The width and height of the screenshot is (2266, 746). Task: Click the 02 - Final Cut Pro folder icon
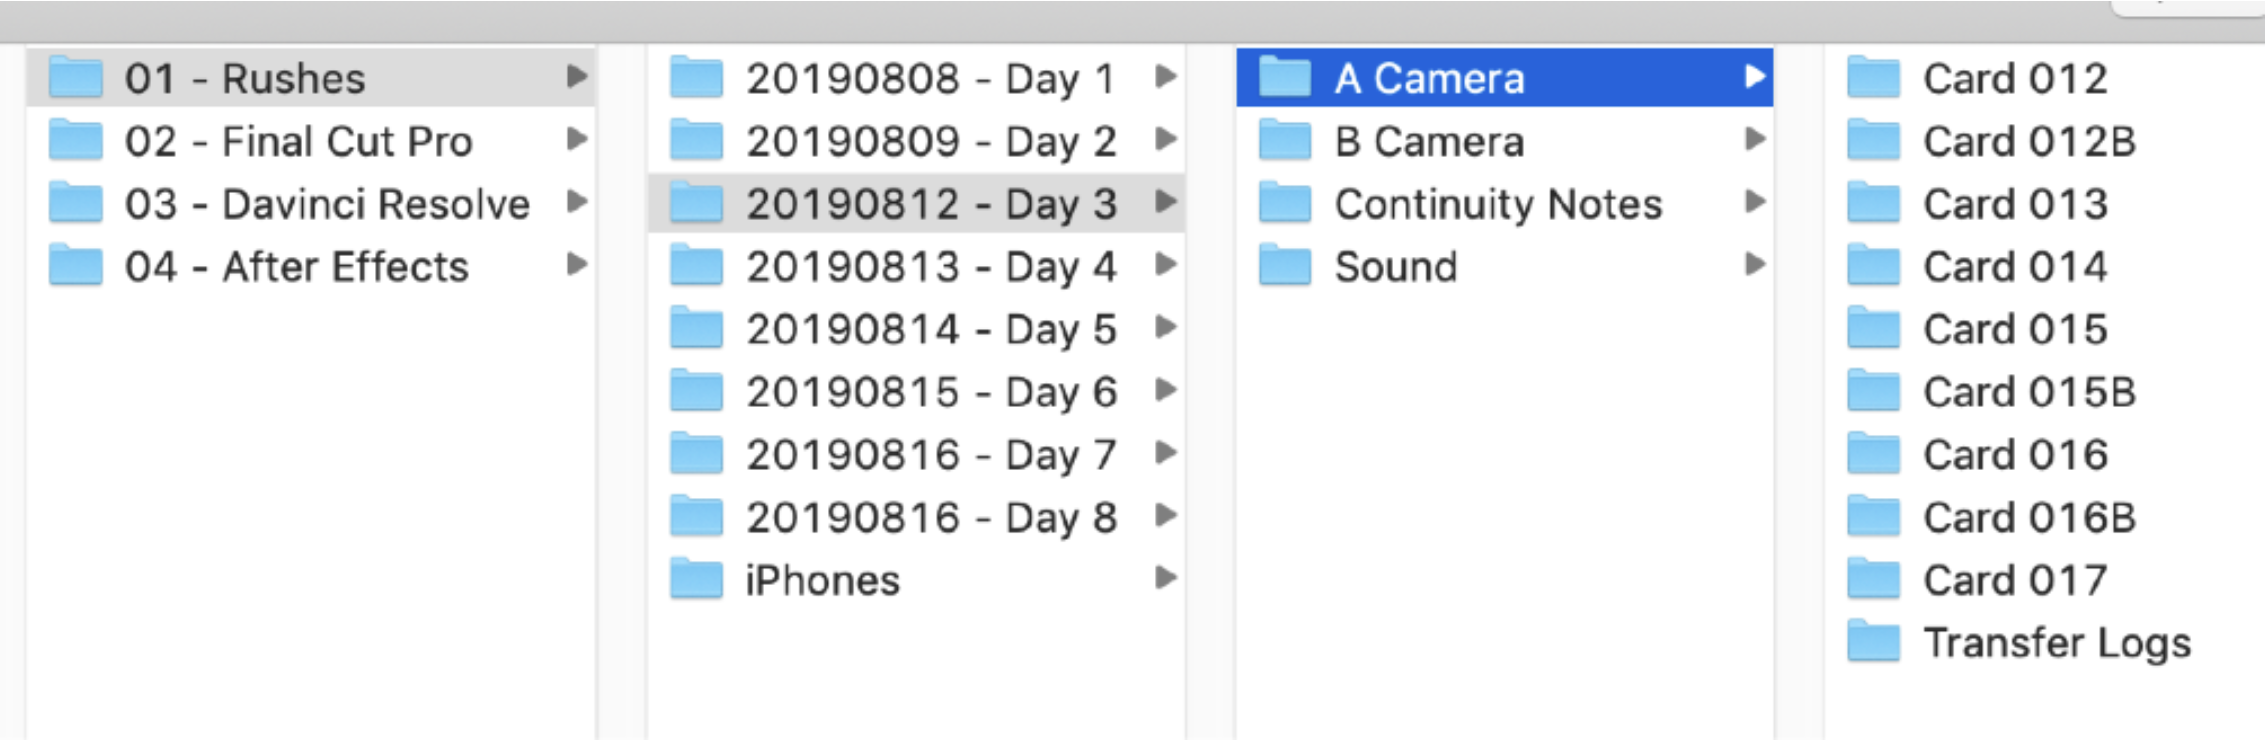point(76,141)
